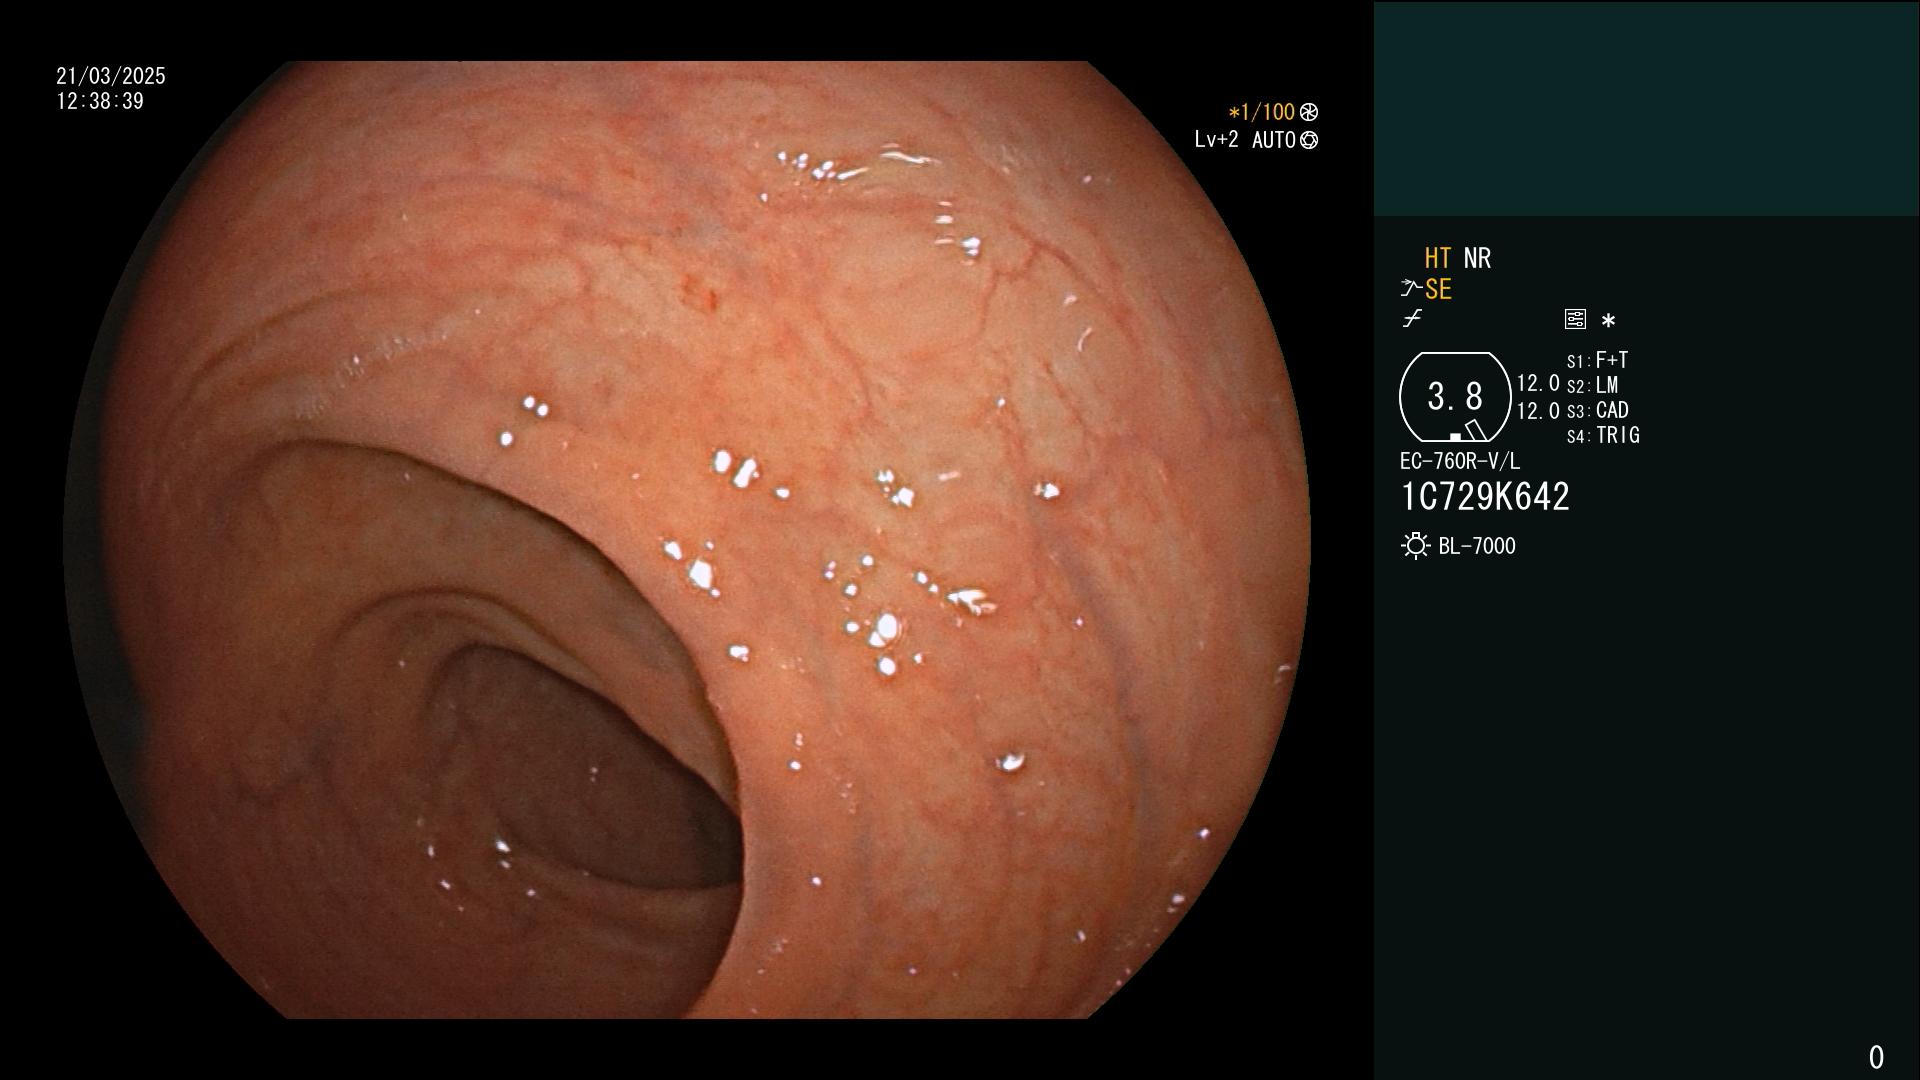Click the image counter 0
Screen dimensions: 1920x1080
1876,1057
